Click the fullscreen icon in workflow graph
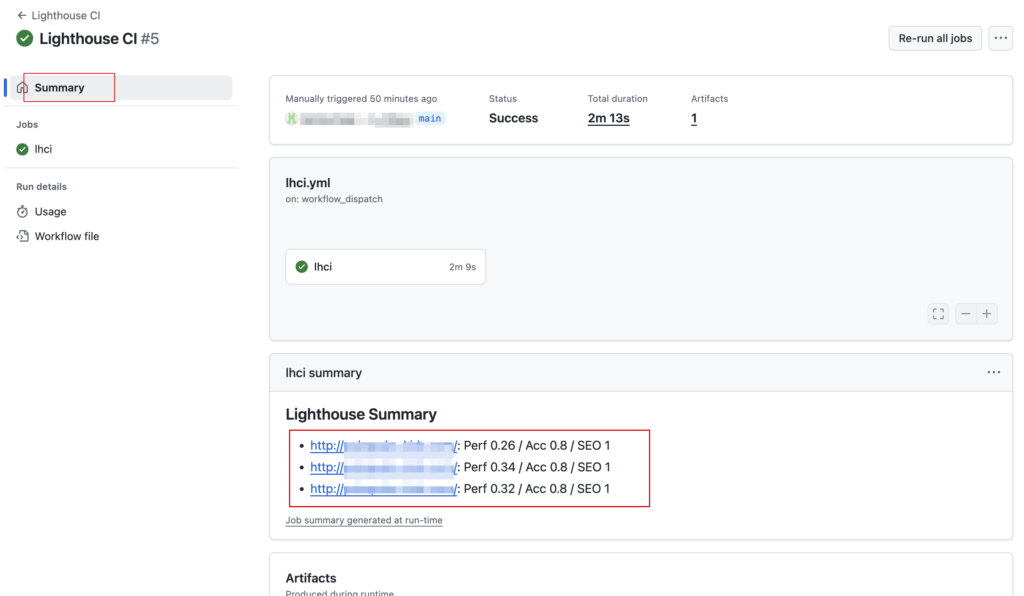Image resolution: width=1024 pixels, height=596 pixels. [x=938, y=314]
